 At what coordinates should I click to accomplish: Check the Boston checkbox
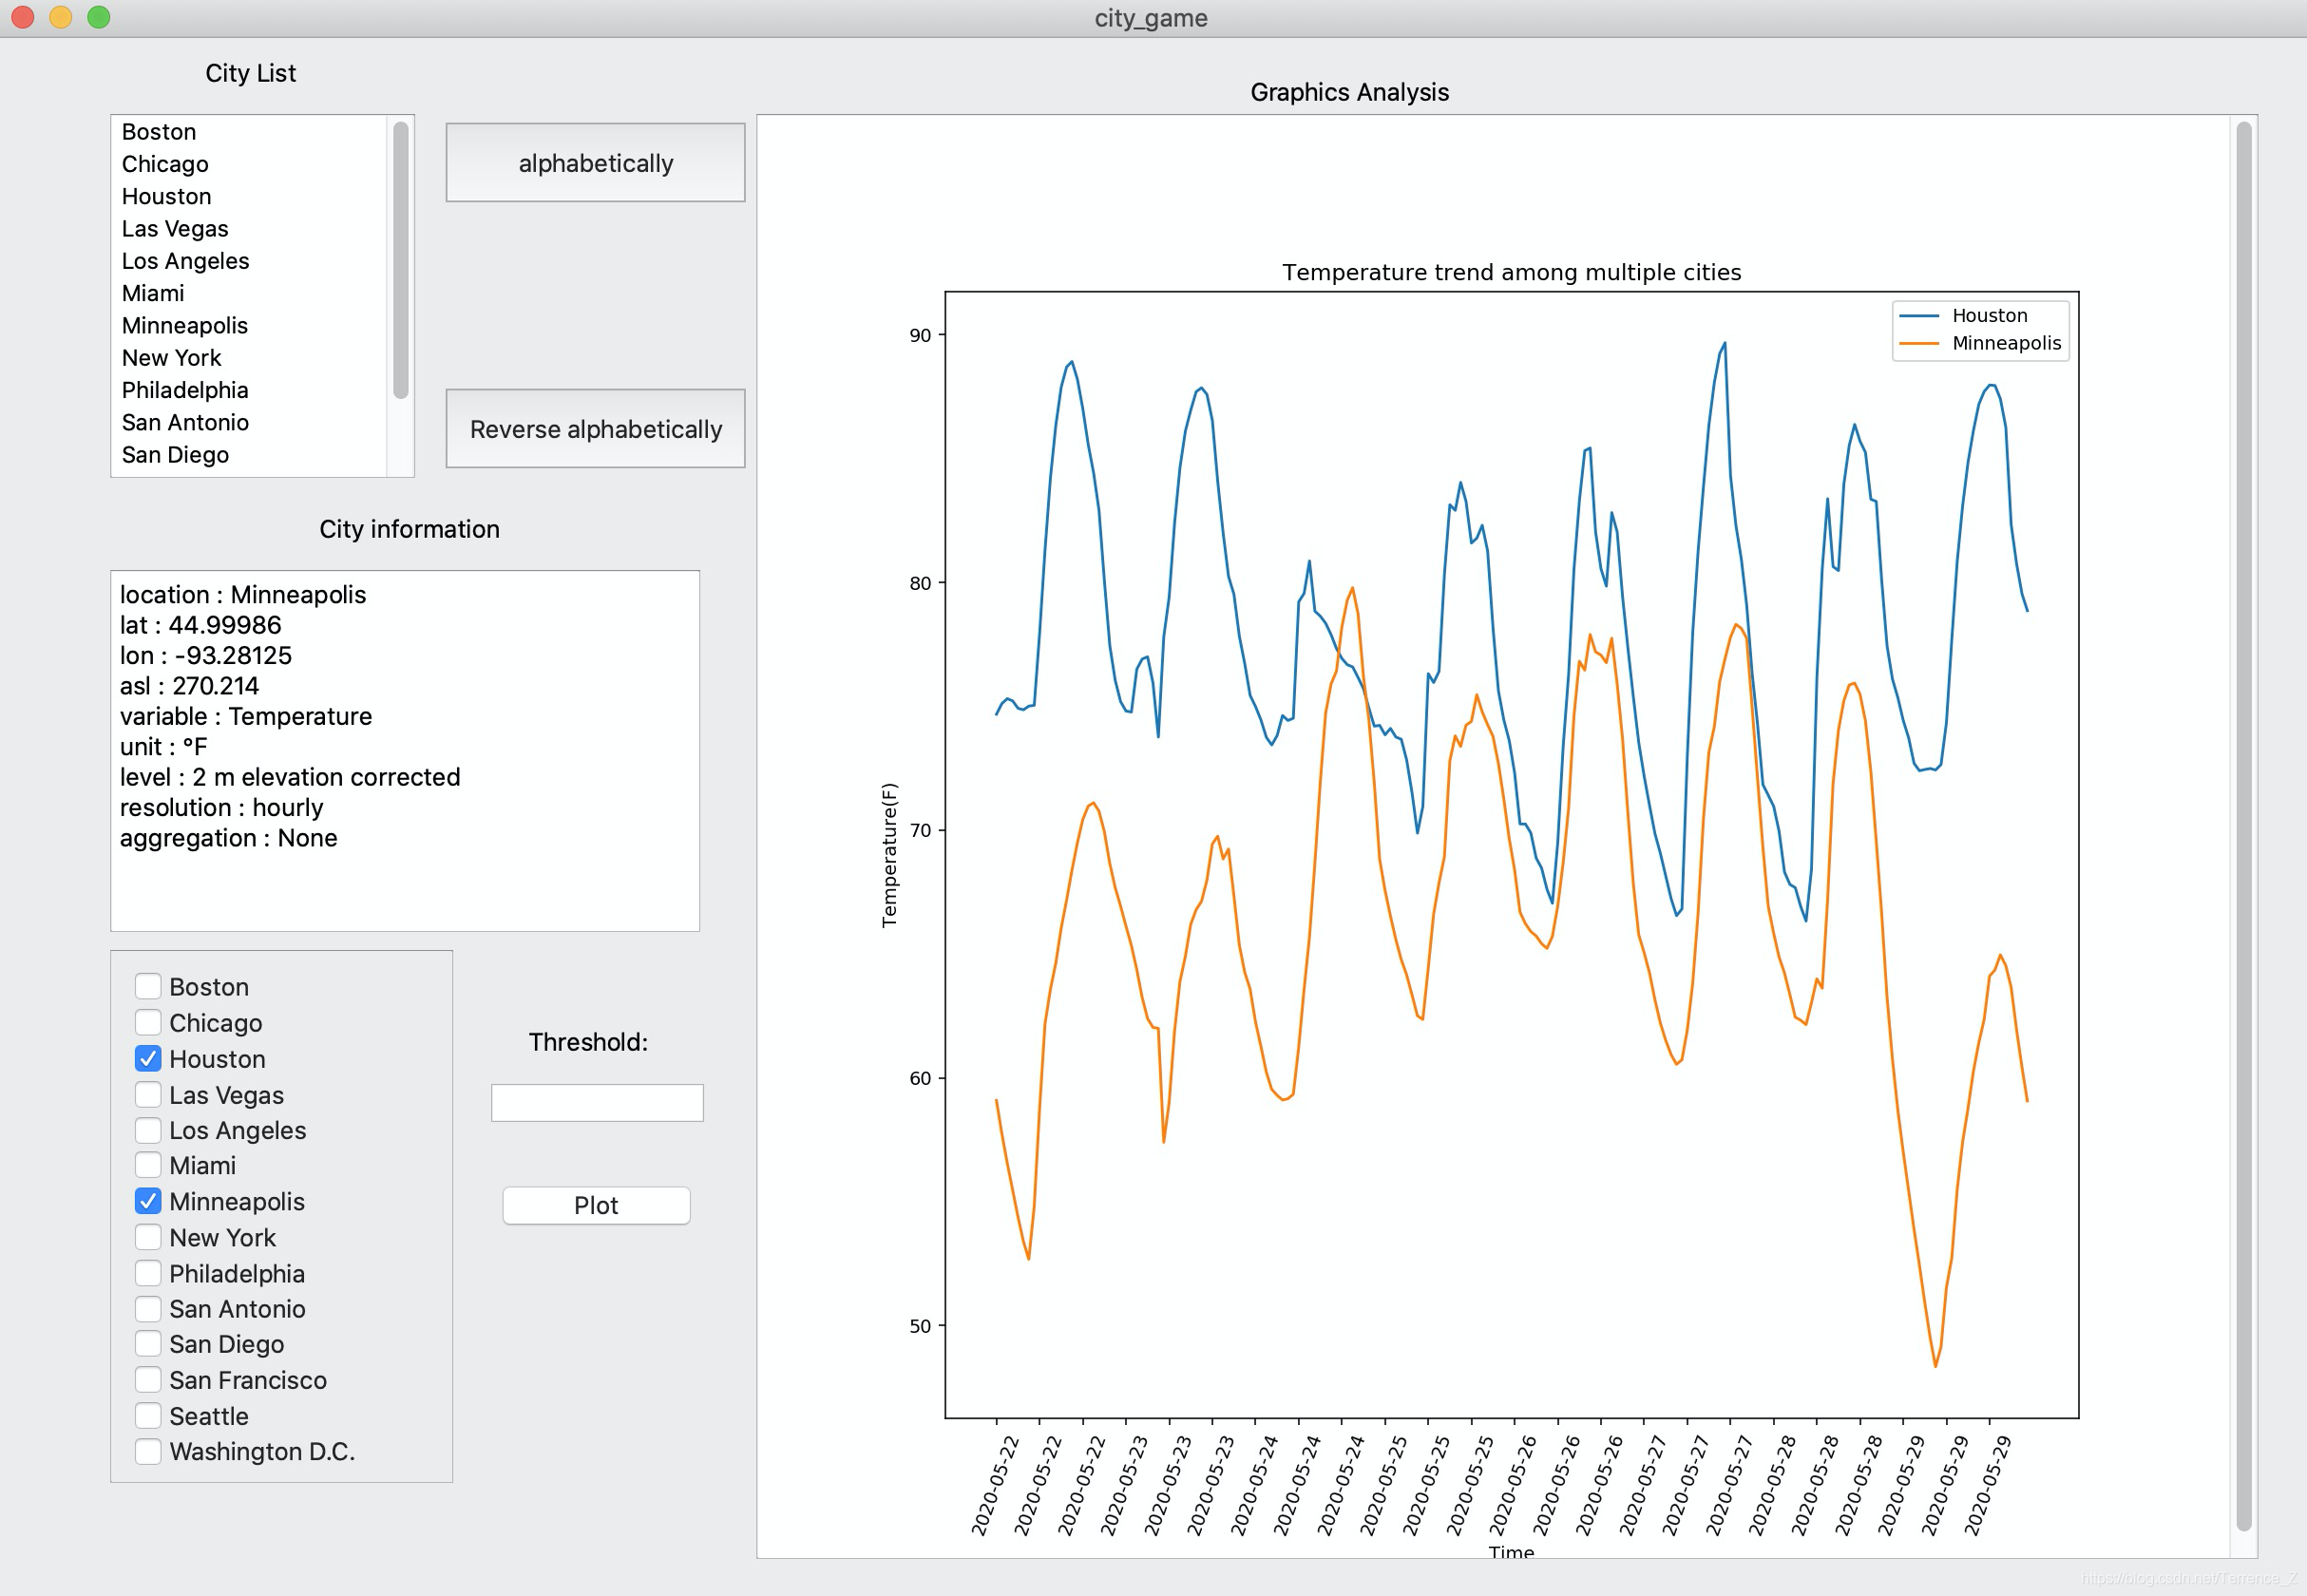(148, 986)
